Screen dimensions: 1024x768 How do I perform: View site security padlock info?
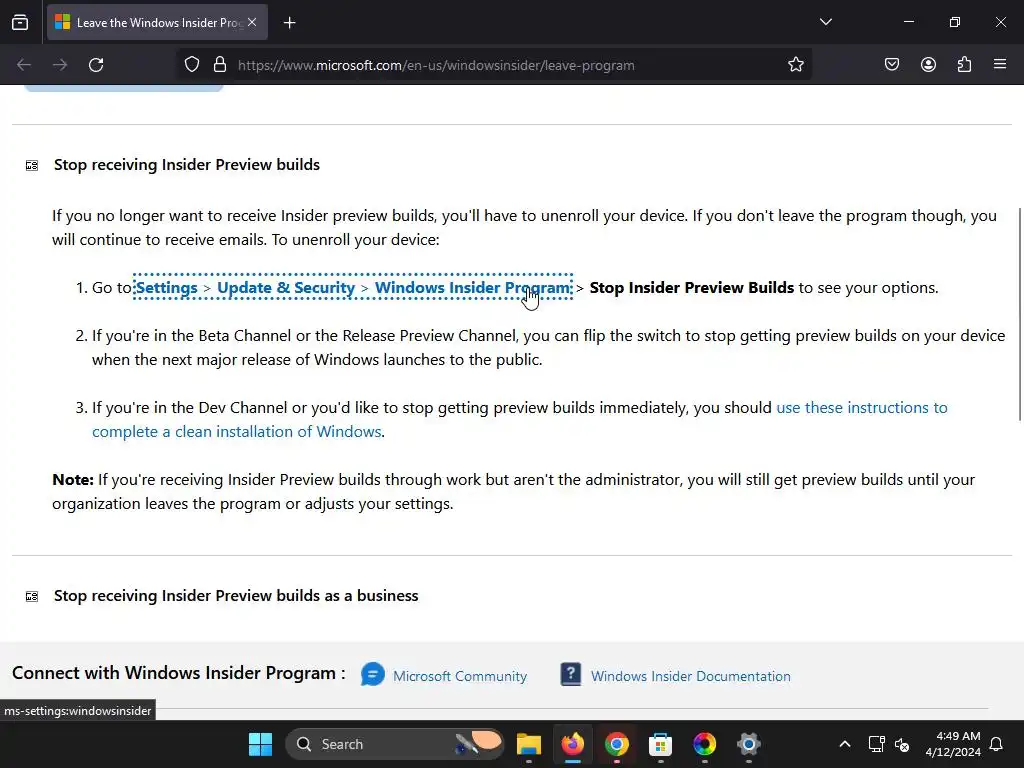220,65
